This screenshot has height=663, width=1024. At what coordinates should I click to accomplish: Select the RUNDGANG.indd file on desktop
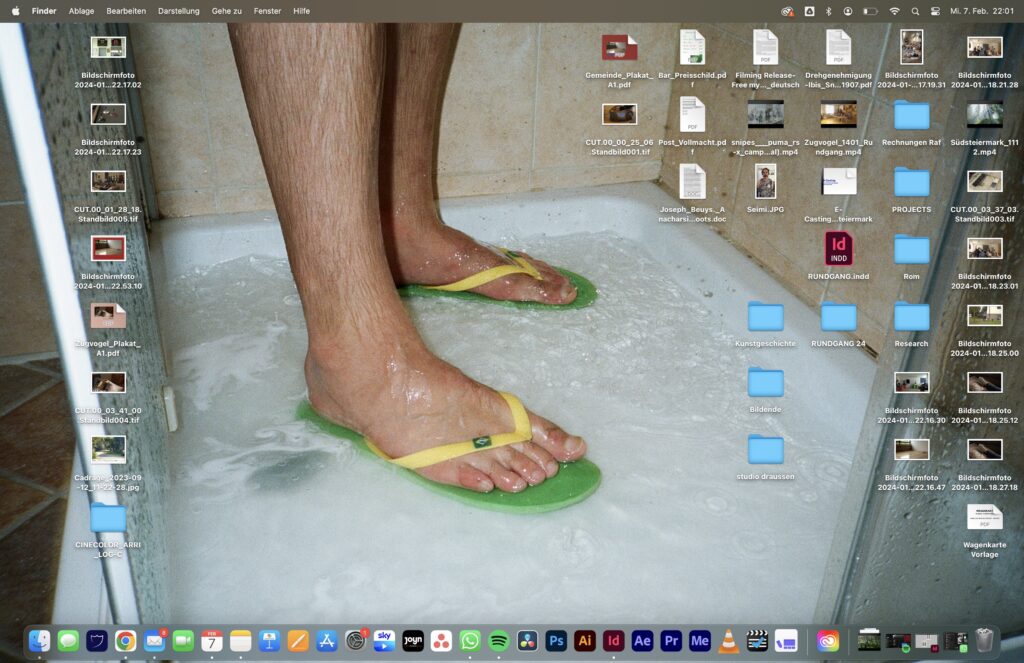click(838, 249)
